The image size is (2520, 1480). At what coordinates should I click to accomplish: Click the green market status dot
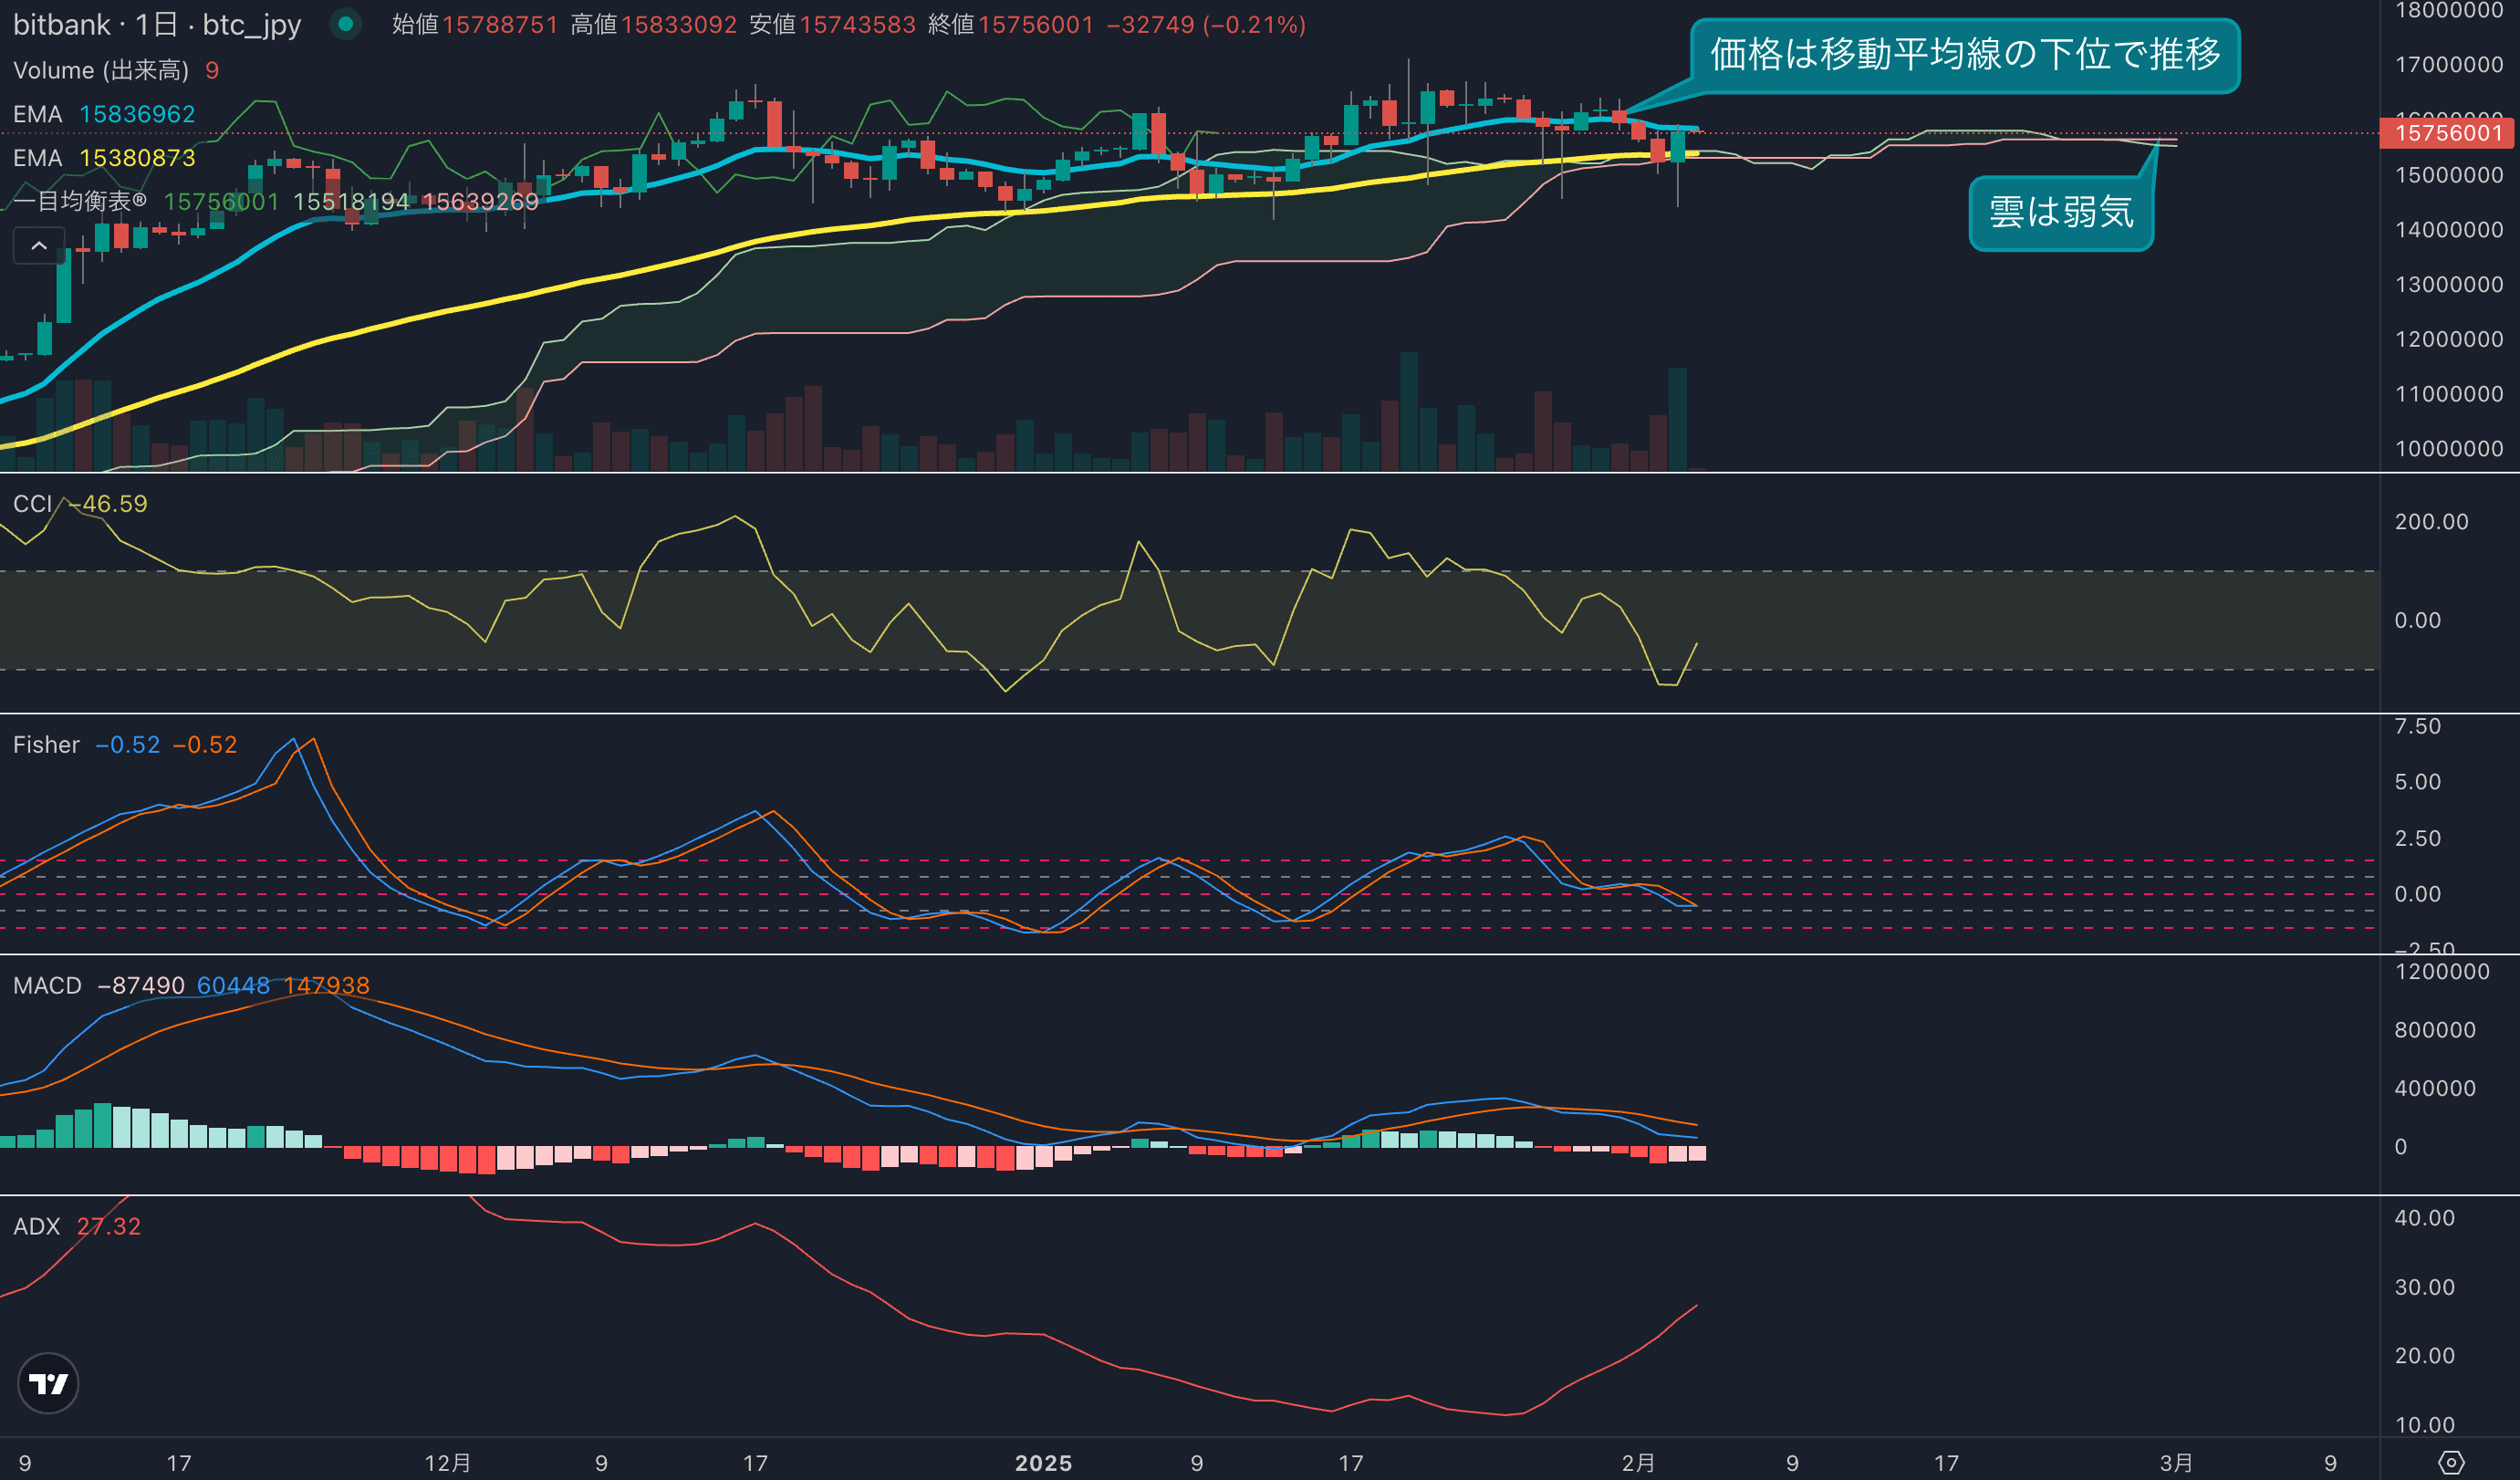(x=346, y=24)
